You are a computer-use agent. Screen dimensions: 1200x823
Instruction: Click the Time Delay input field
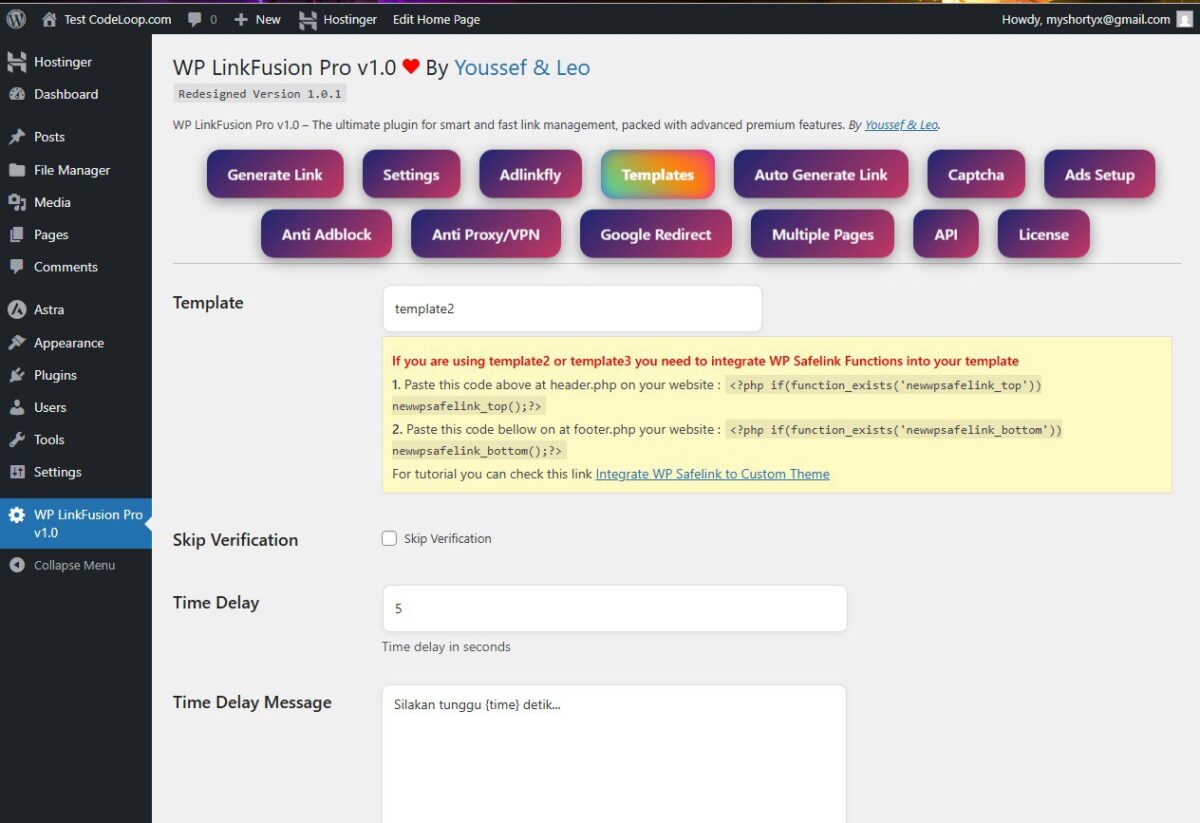coord(615,608)
